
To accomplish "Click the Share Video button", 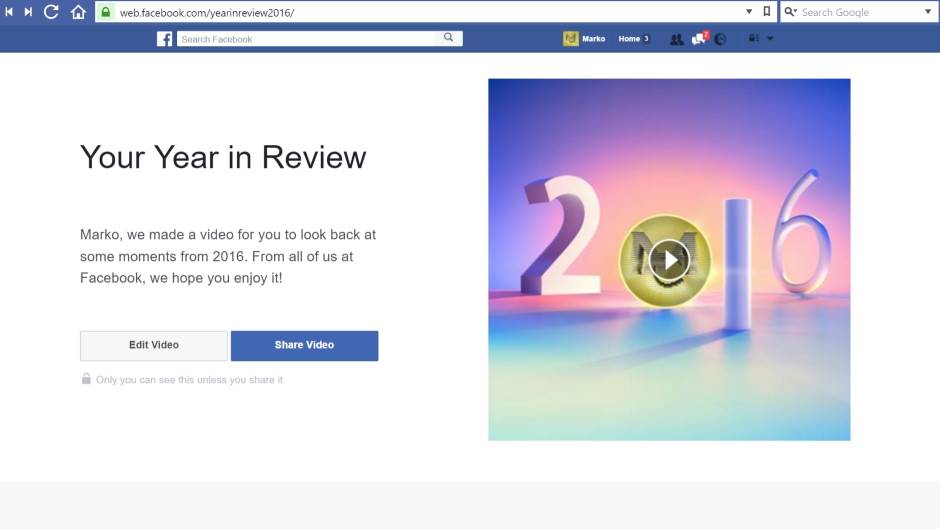I will point(304,345).
